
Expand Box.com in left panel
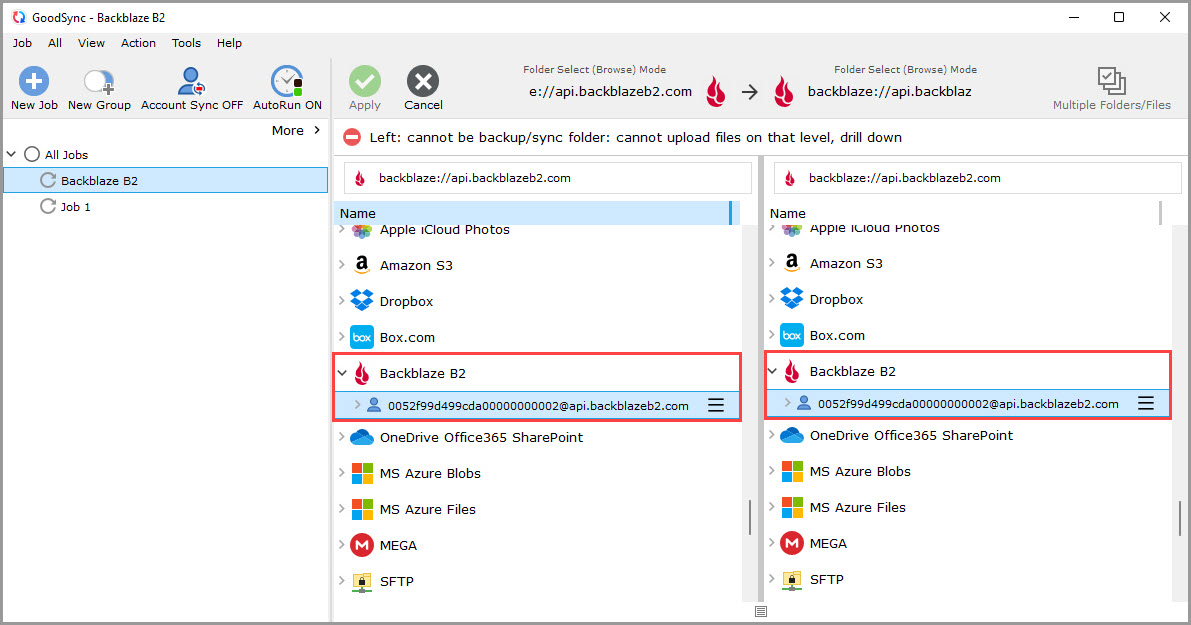(342, 336)
